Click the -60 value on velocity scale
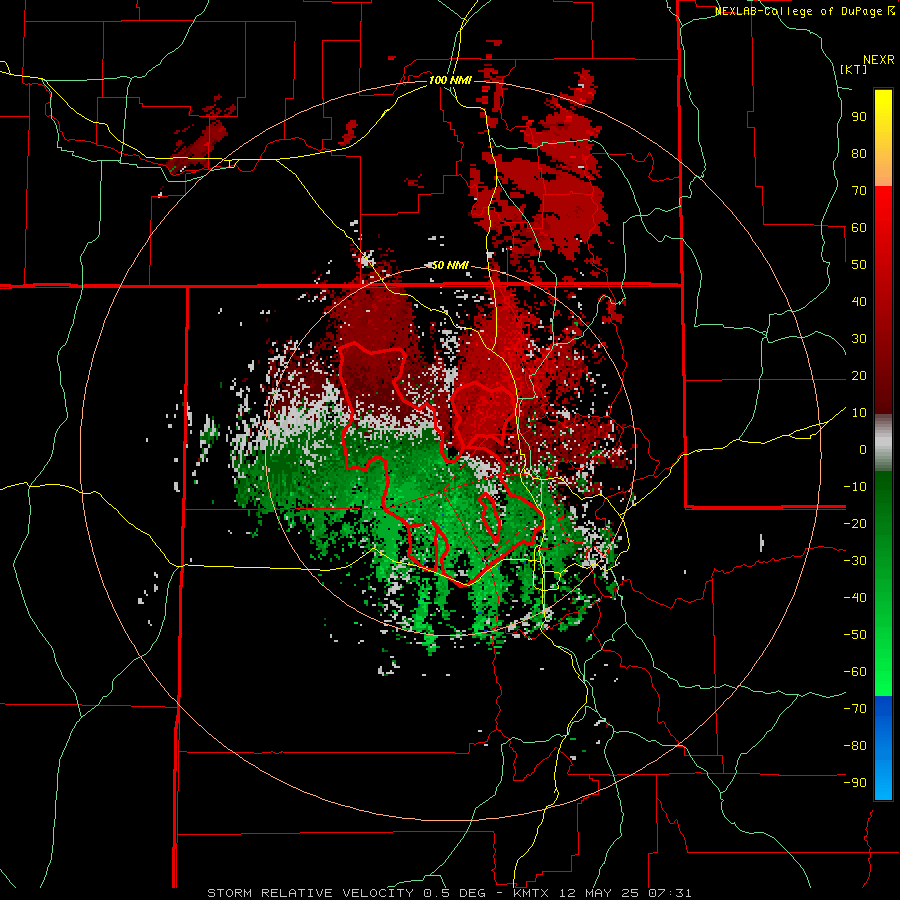The image size is (900, 900). coord(855,672)
